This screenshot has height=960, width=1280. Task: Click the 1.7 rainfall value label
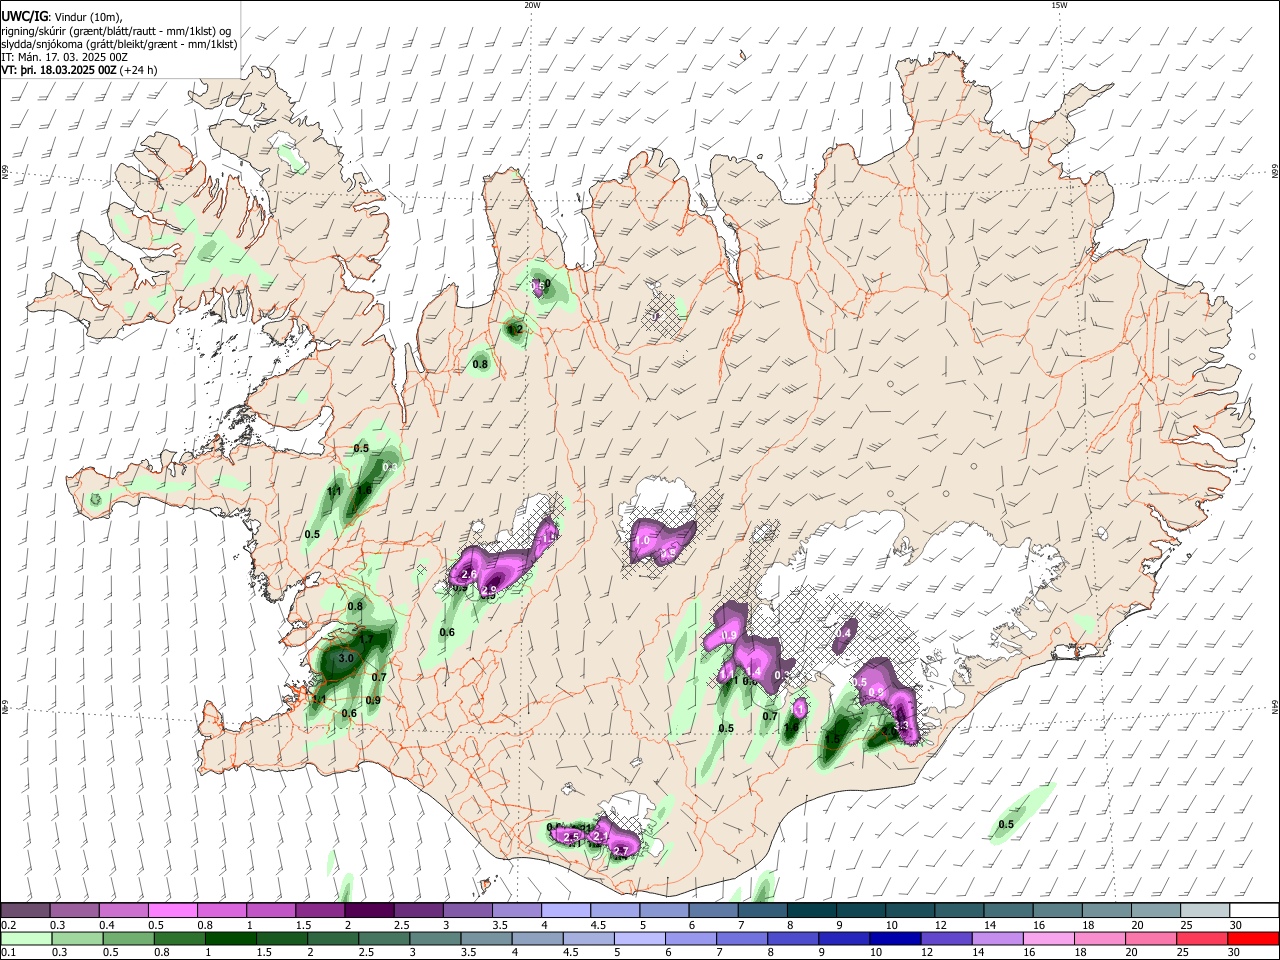(x=366, y=639)
